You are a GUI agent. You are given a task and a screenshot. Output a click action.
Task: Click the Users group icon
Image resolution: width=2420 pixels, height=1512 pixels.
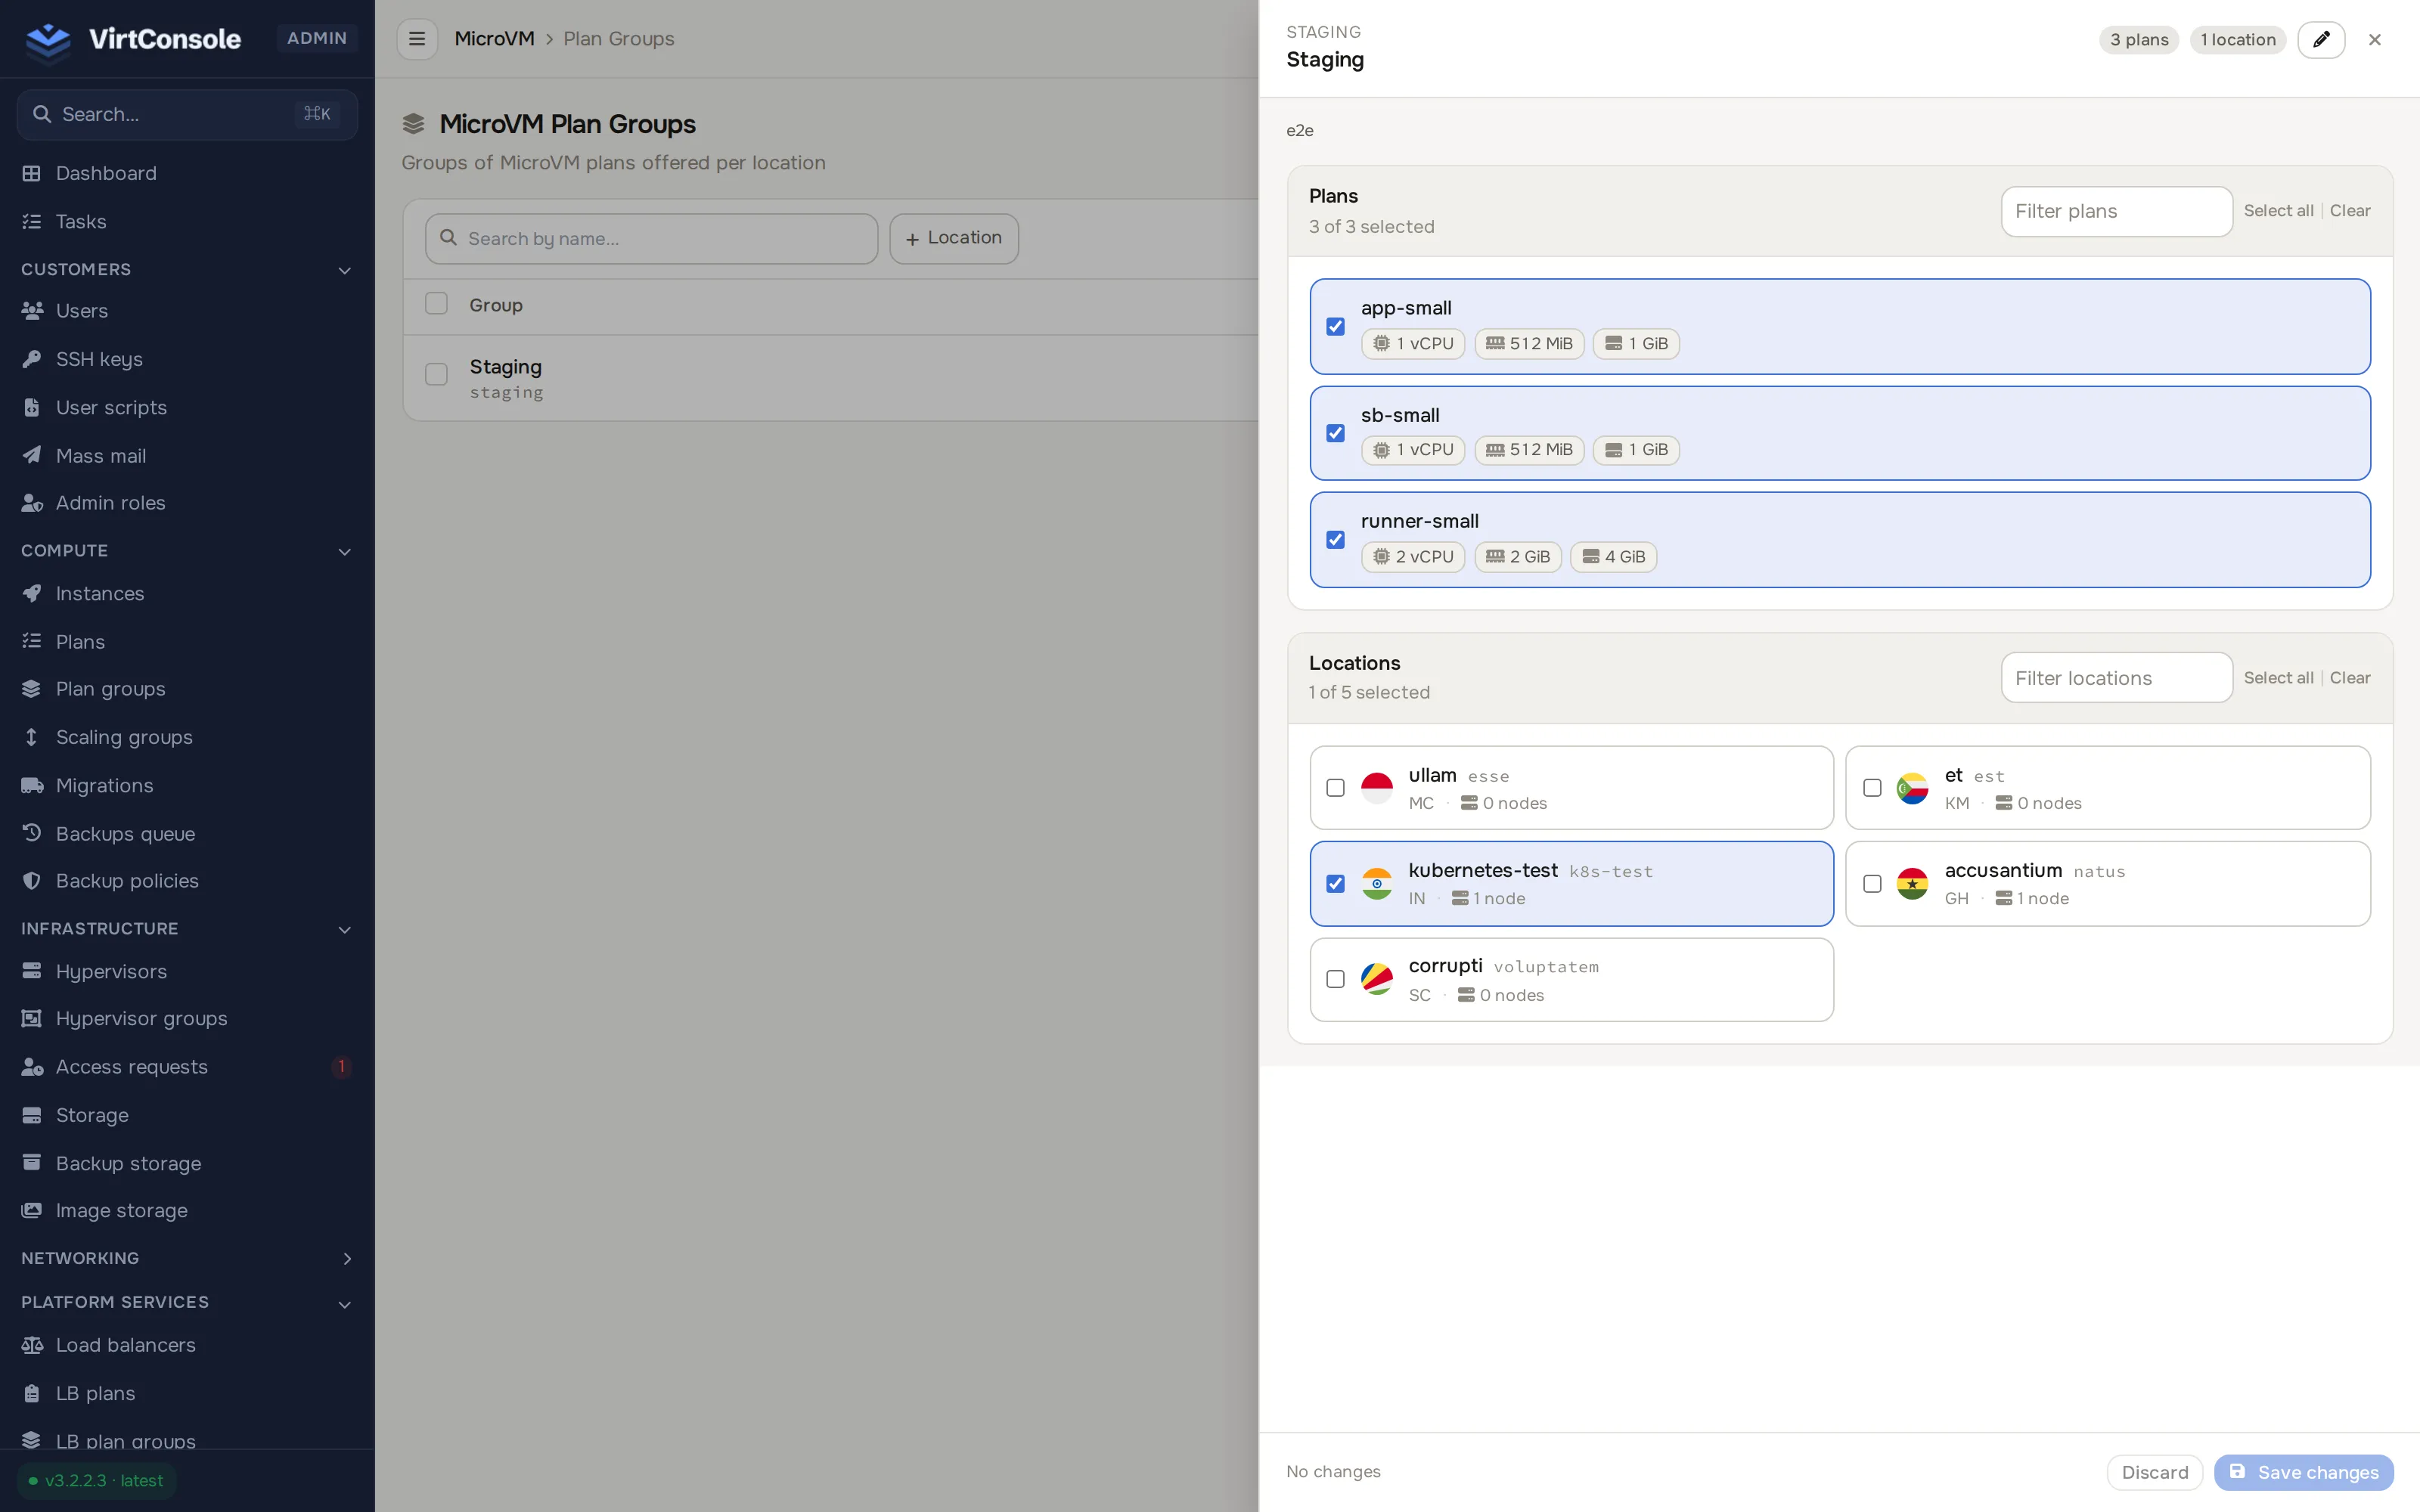pyautogui.click(x=32, y=311)
